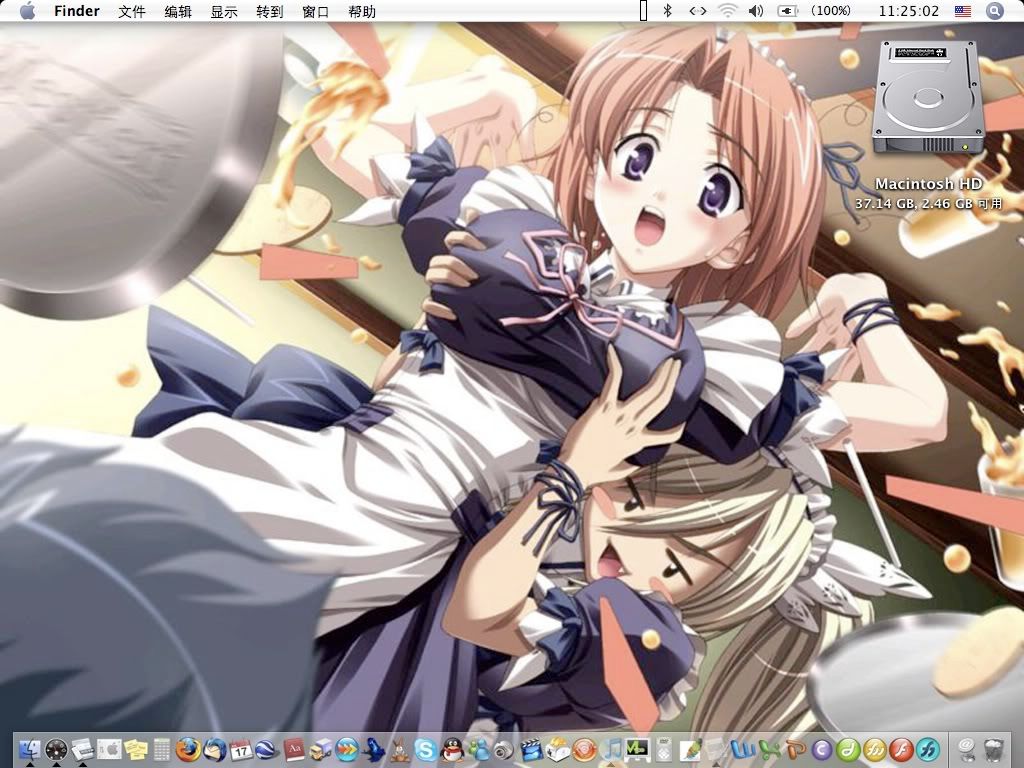
Task: Open the battery power status menu
Action: [x=788, y=11]
